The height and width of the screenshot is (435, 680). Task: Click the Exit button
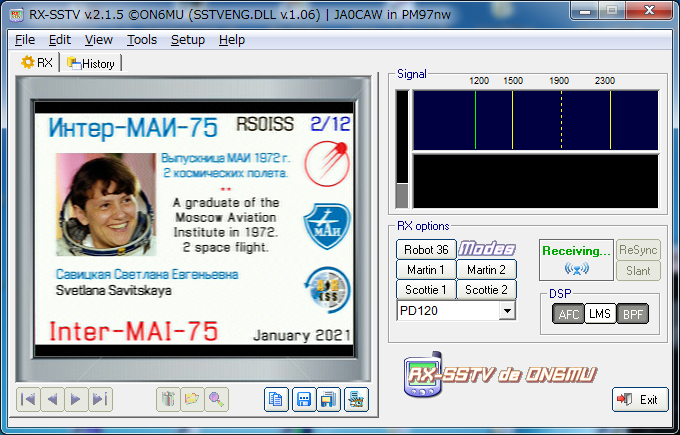(x=640, y=399)
